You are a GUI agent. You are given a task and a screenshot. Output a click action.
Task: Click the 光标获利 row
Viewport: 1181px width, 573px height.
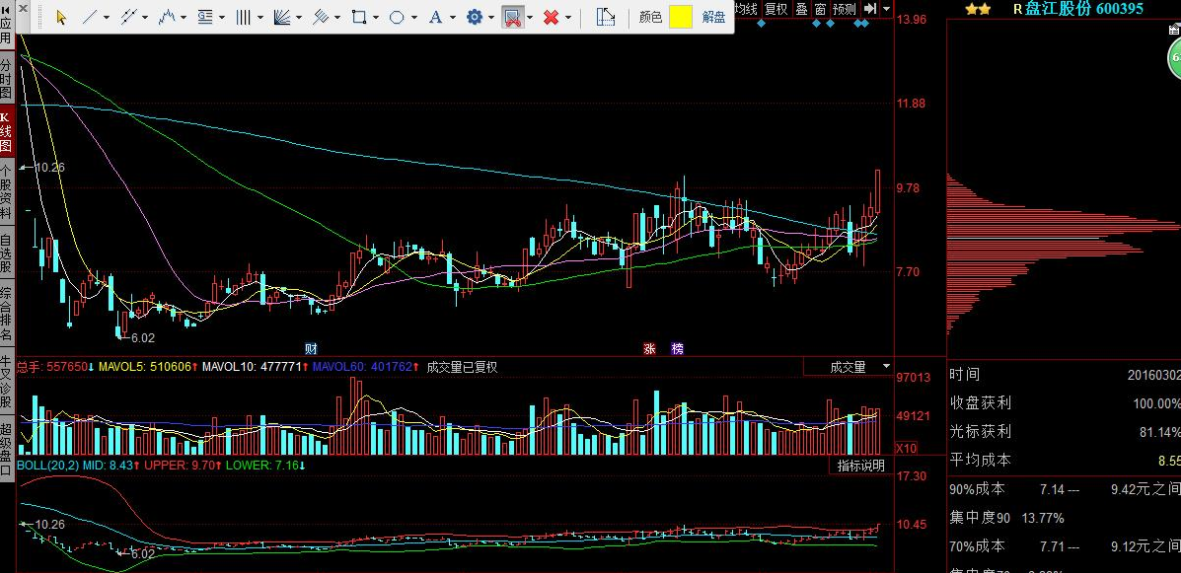(x=1065, y=431)
